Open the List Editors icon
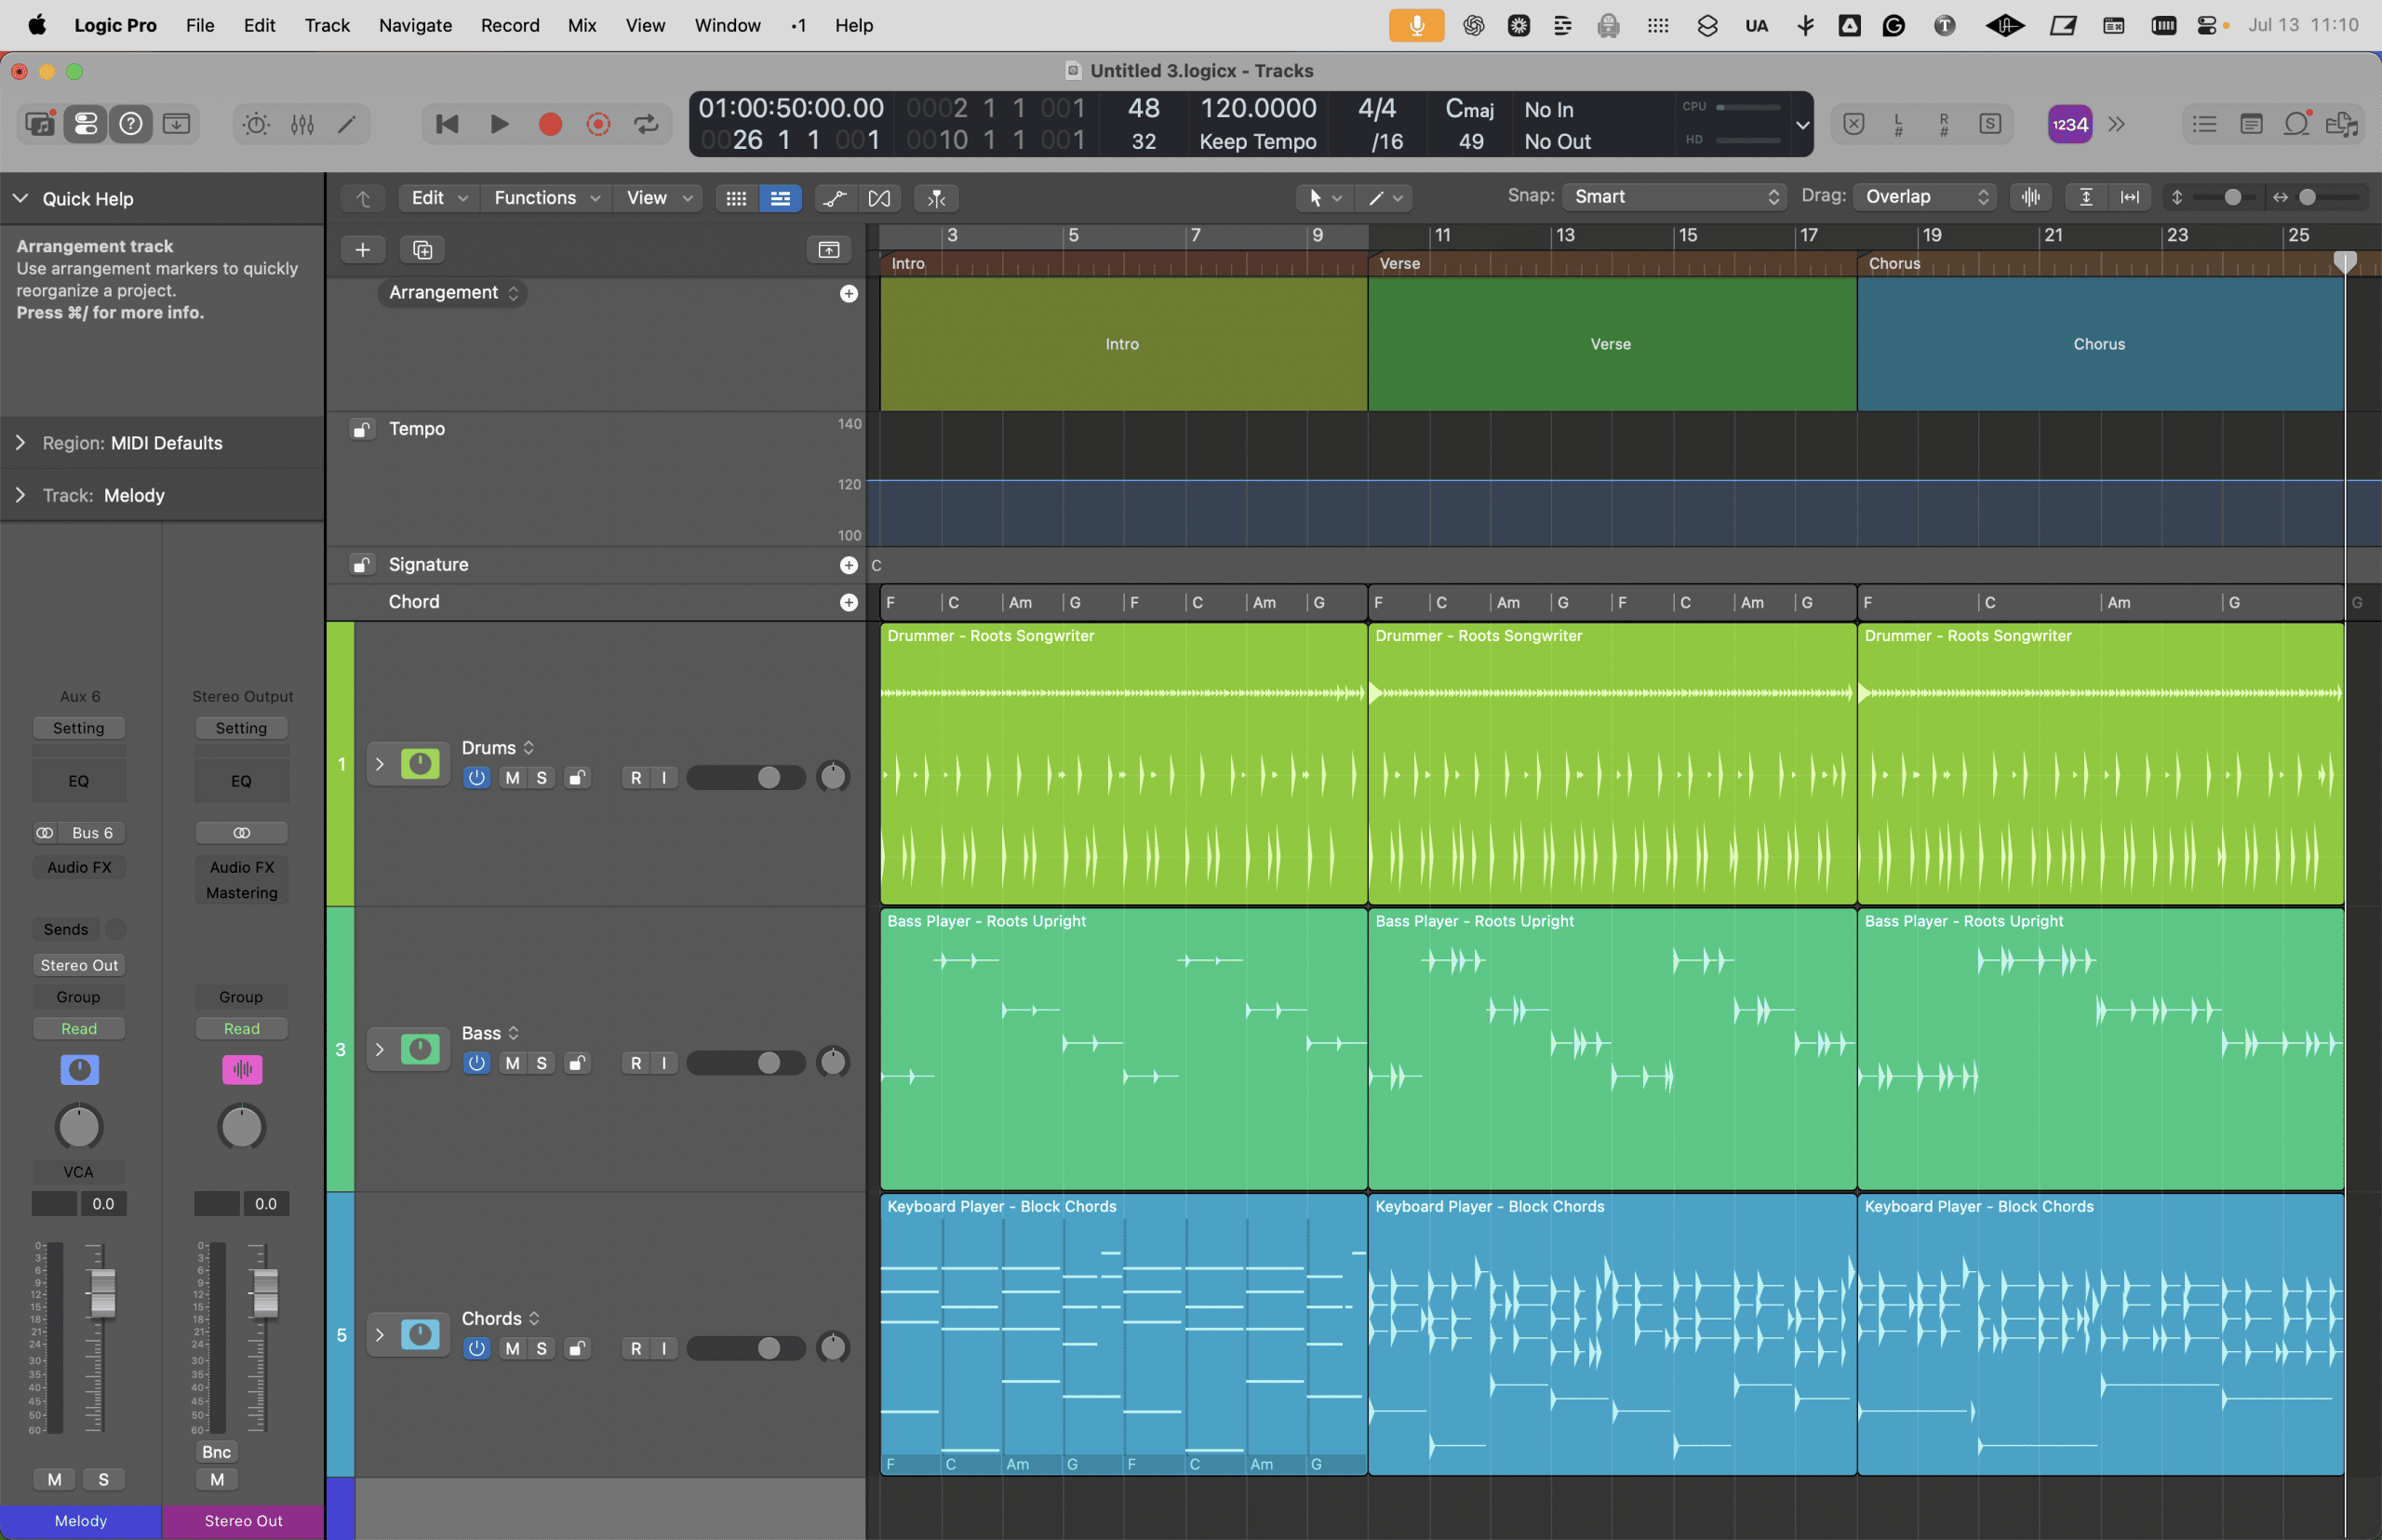 pyautogui.click(x=2204, y=124)
